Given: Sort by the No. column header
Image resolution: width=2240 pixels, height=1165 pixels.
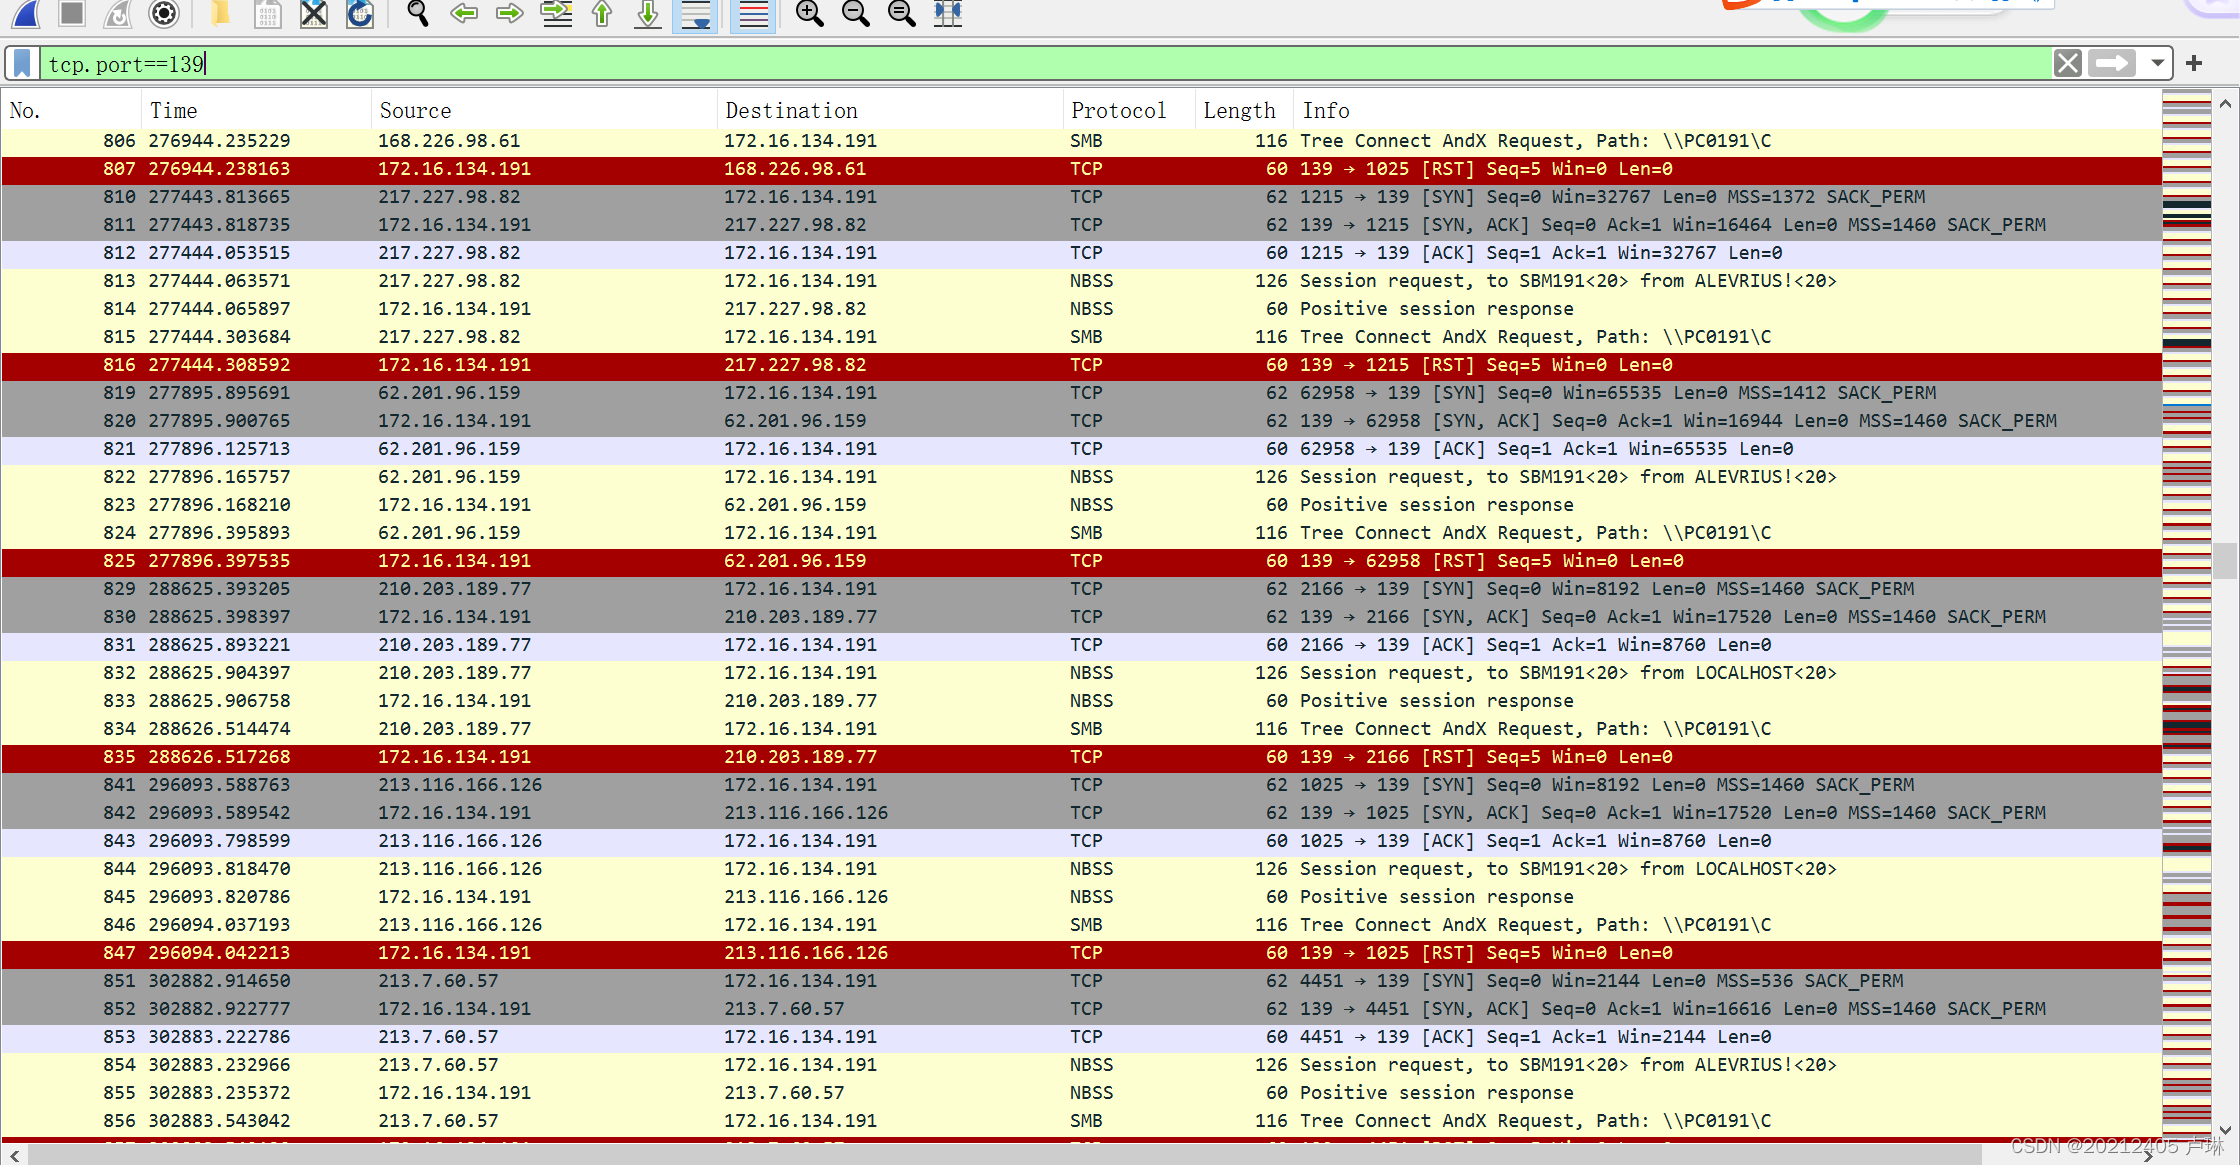Looking at the screenshot, I should (71, 110).
